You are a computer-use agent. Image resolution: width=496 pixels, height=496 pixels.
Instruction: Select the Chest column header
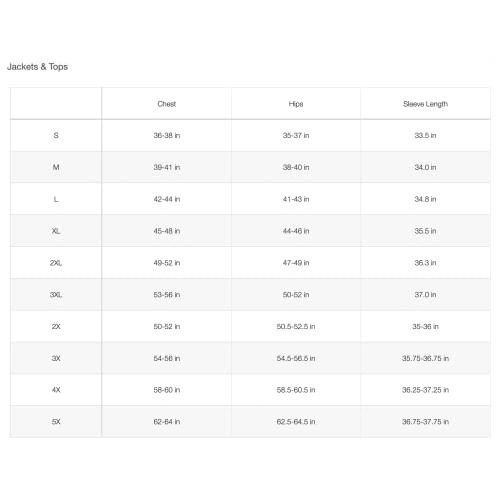click(166, 104)
